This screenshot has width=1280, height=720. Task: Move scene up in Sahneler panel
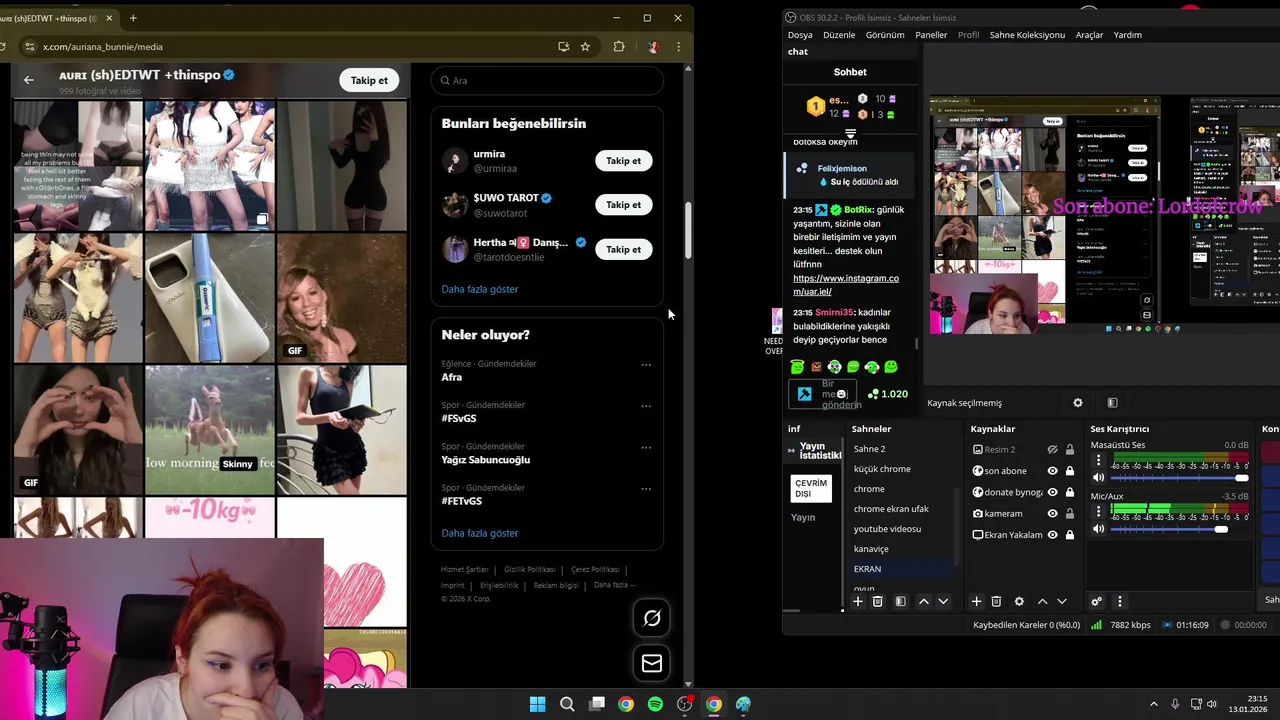tap(923, 601)
